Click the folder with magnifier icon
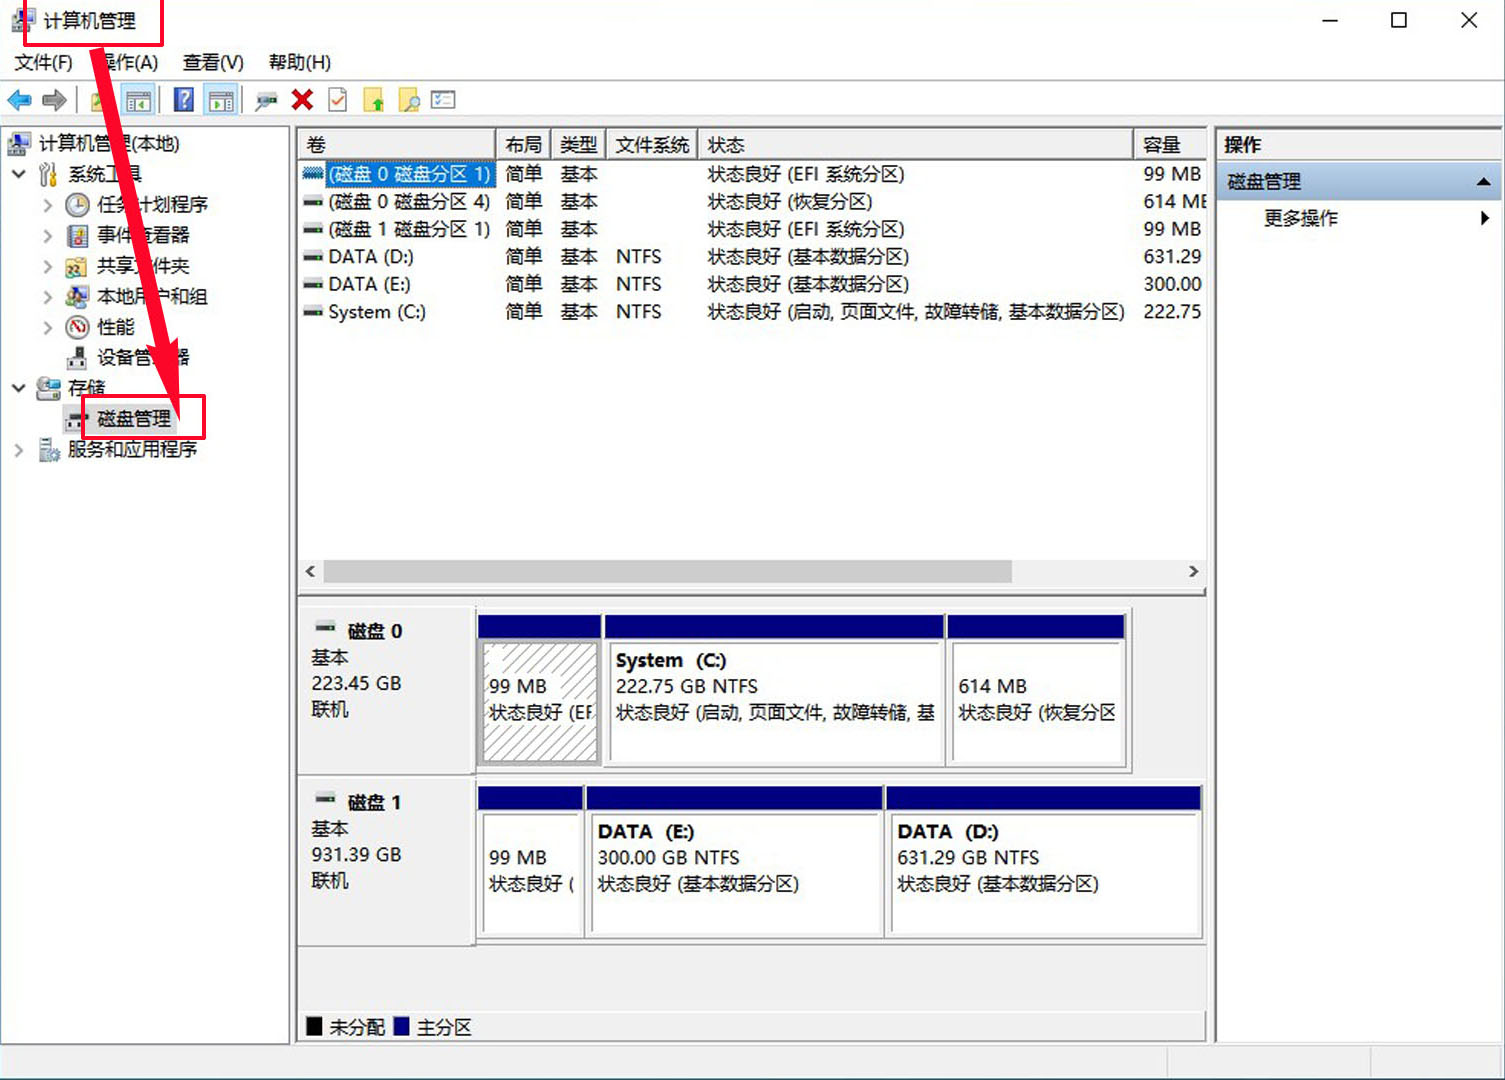The image size is (1505, 1080). [x=409, y=100]
